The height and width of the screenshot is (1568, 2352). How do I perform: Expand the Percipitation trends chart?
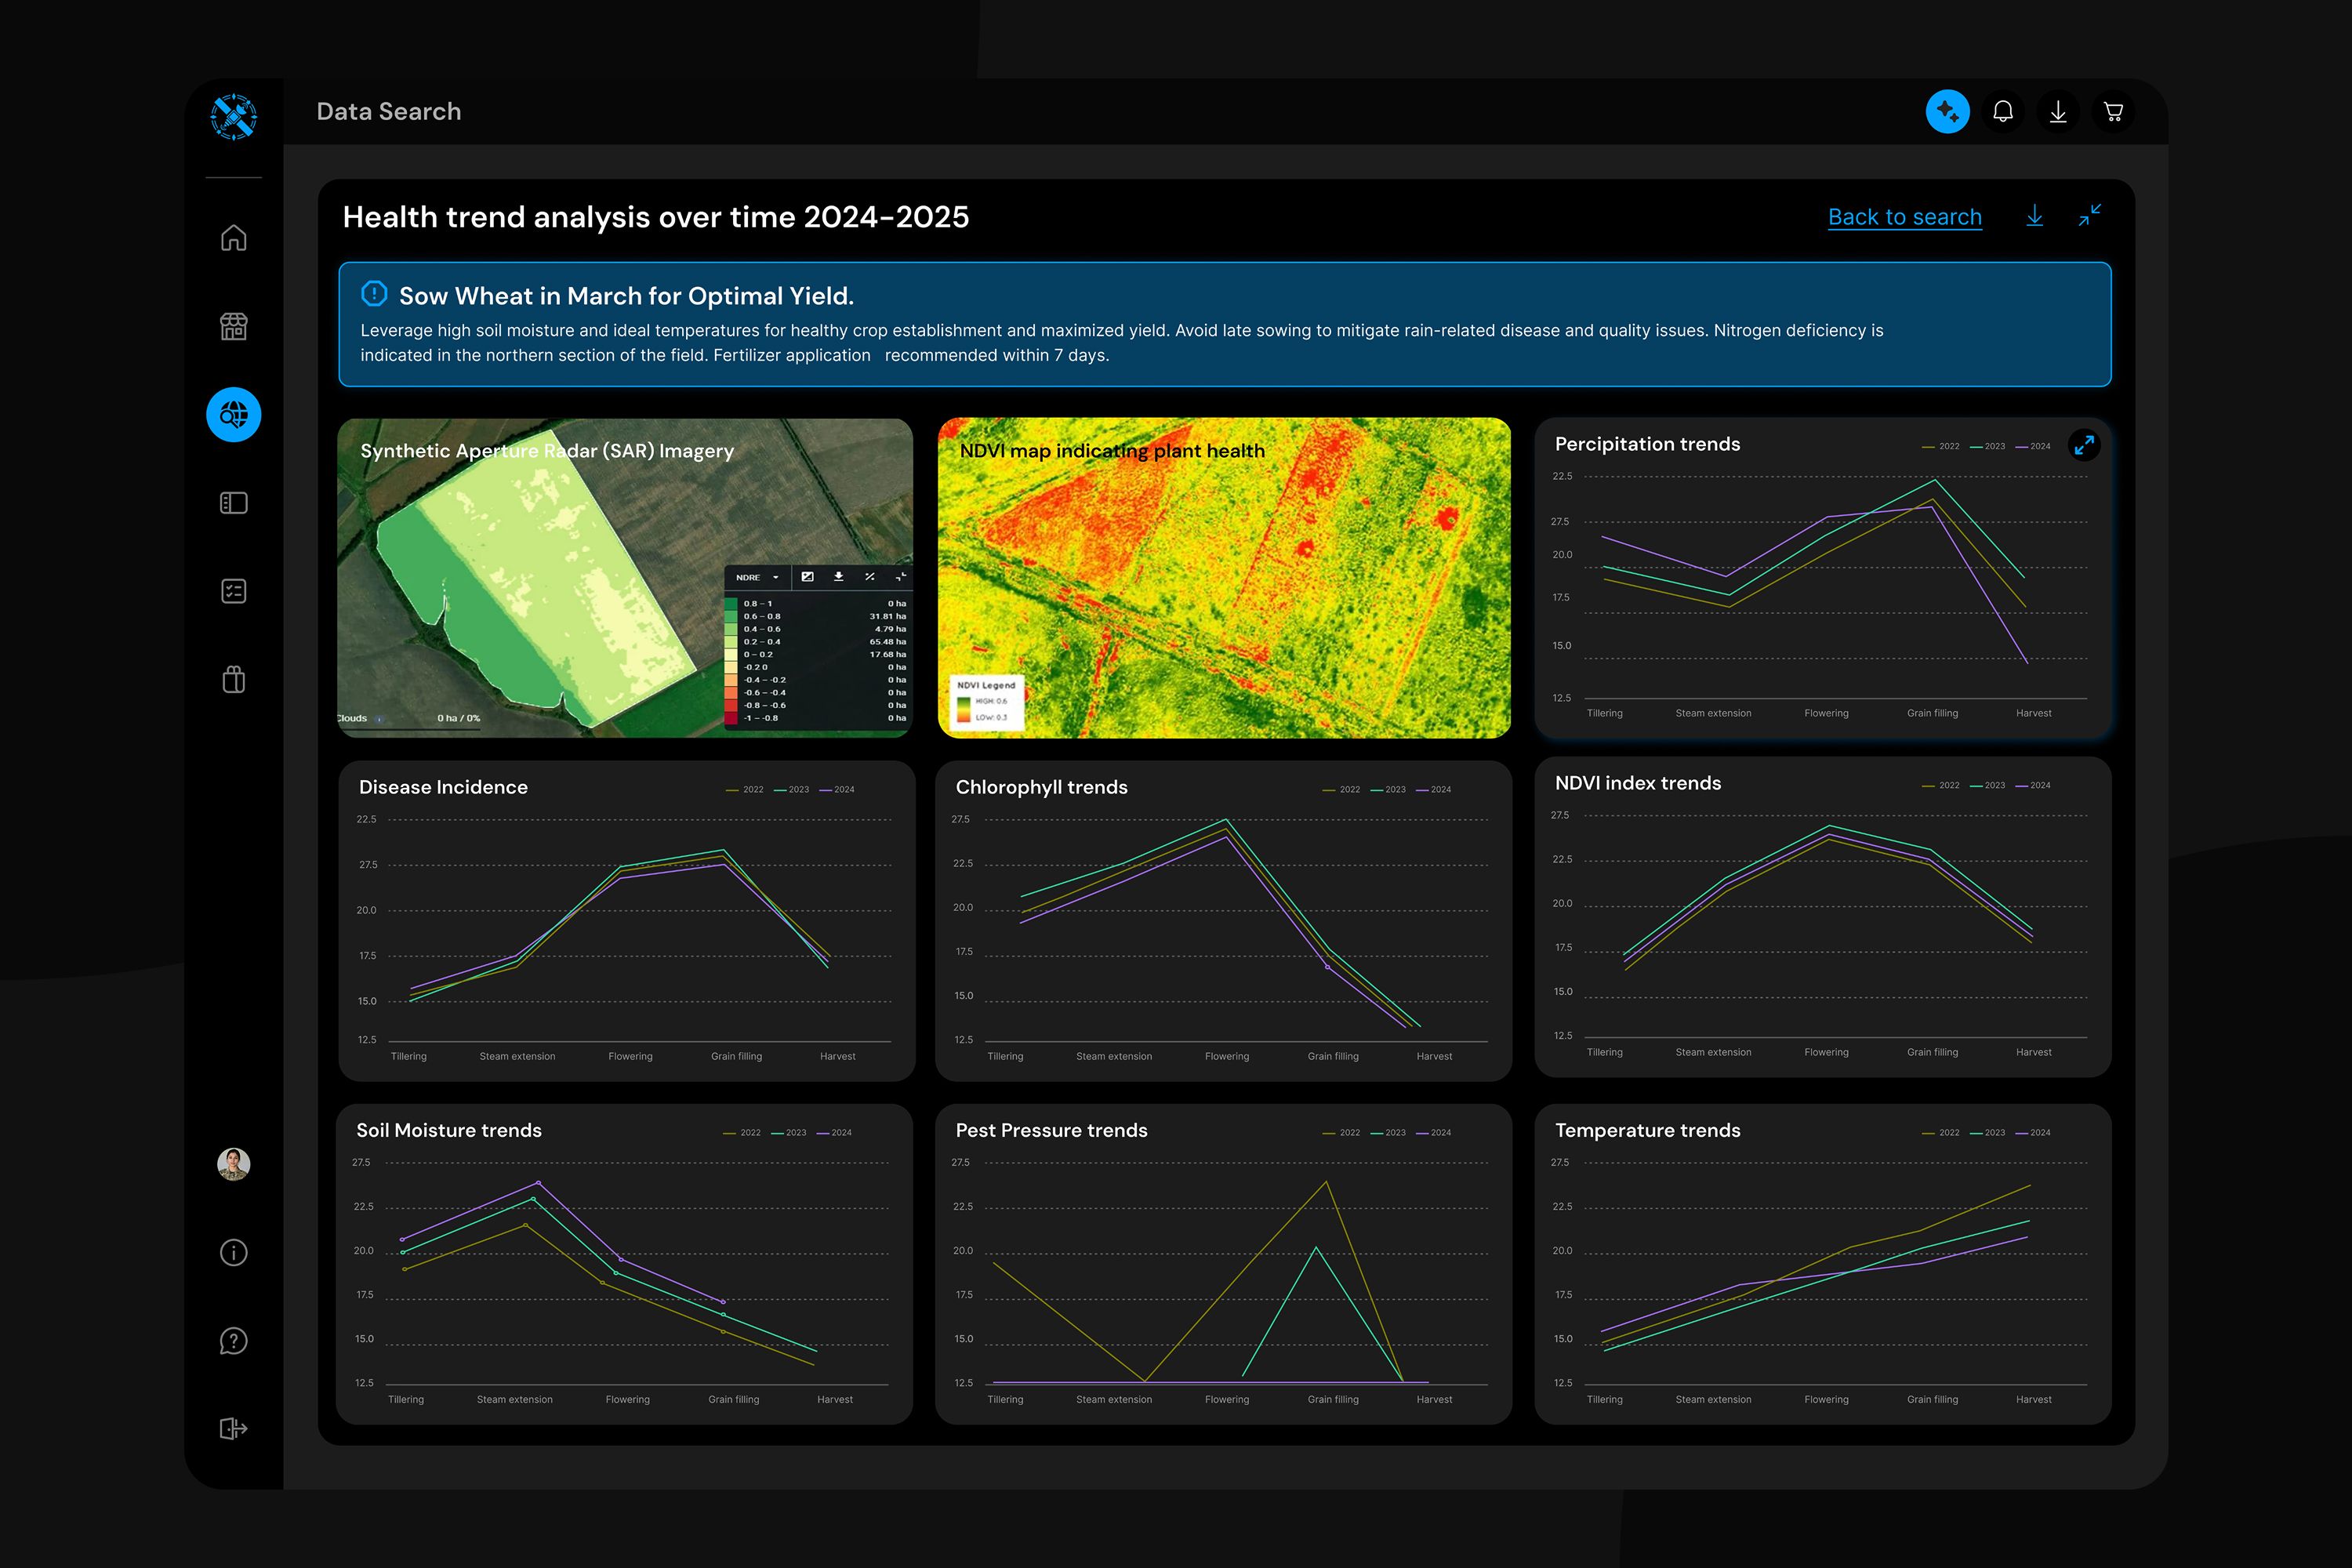(2083, 445)
